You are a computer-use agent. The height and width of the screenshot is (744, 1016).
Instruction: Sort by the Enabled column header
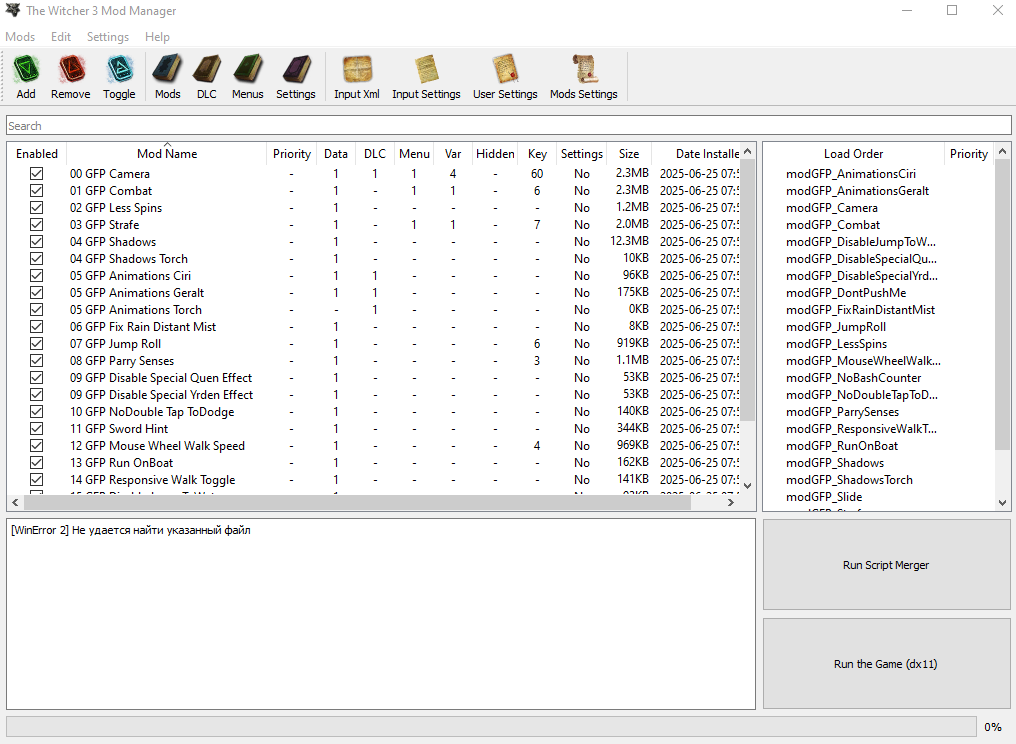click(37, 154)
